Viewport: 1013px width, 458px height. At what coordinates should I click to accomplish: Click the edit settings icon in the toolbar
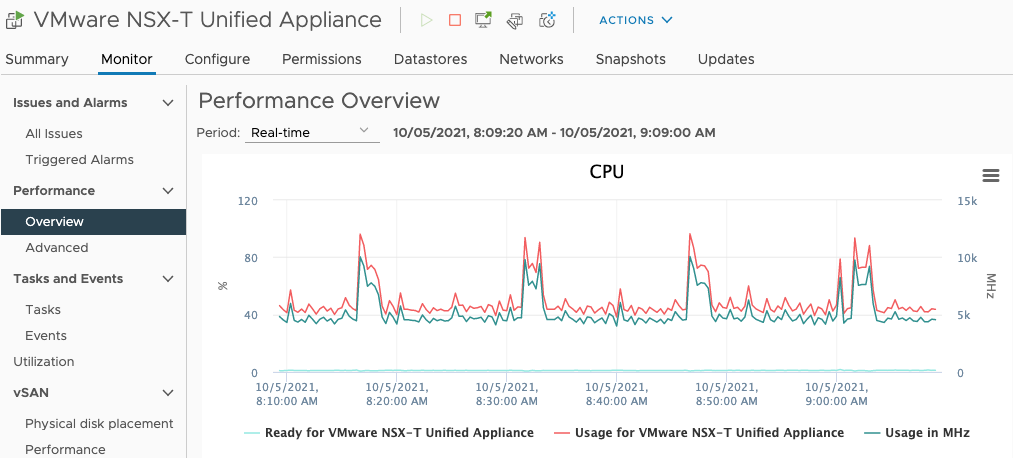click(x=515, y=21)
